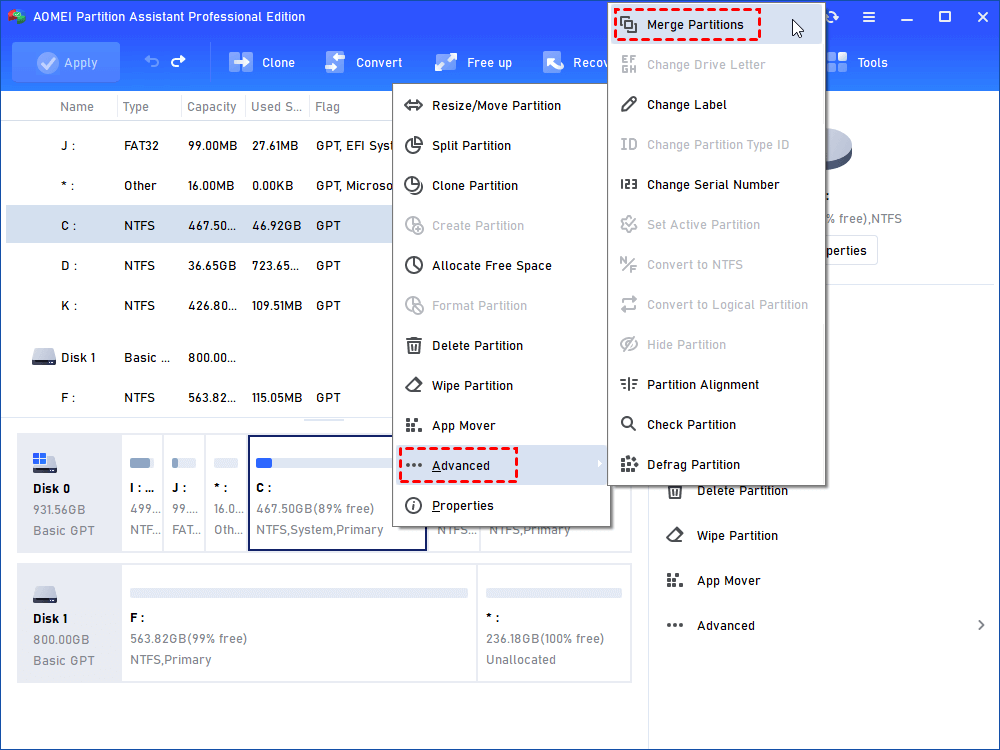Open the hamburger menu in the title bar

coord(869,17)
